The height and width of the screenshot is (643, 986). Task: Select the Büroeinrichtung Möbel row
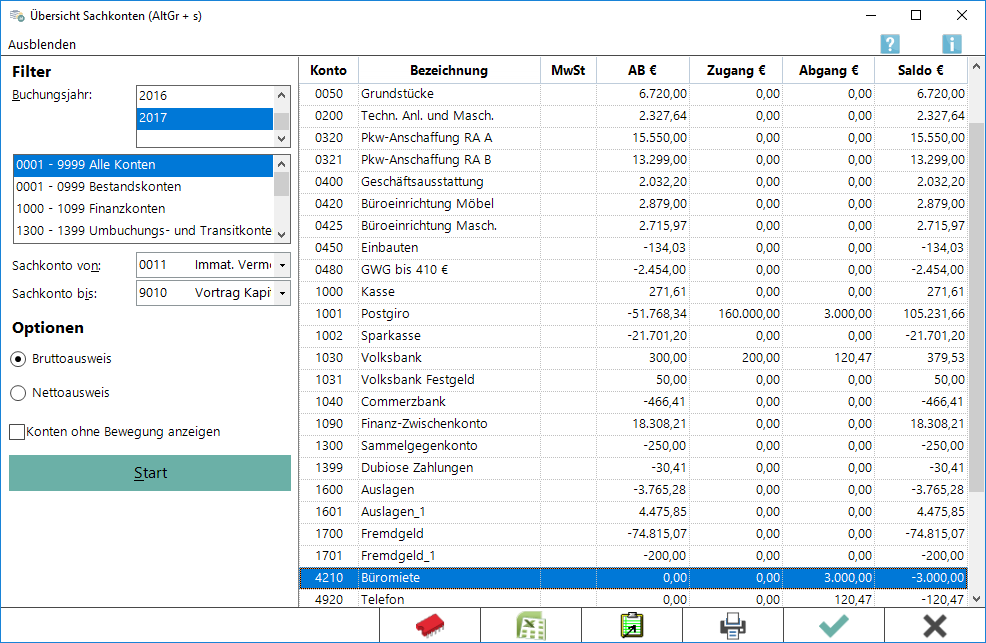point(633,204)
